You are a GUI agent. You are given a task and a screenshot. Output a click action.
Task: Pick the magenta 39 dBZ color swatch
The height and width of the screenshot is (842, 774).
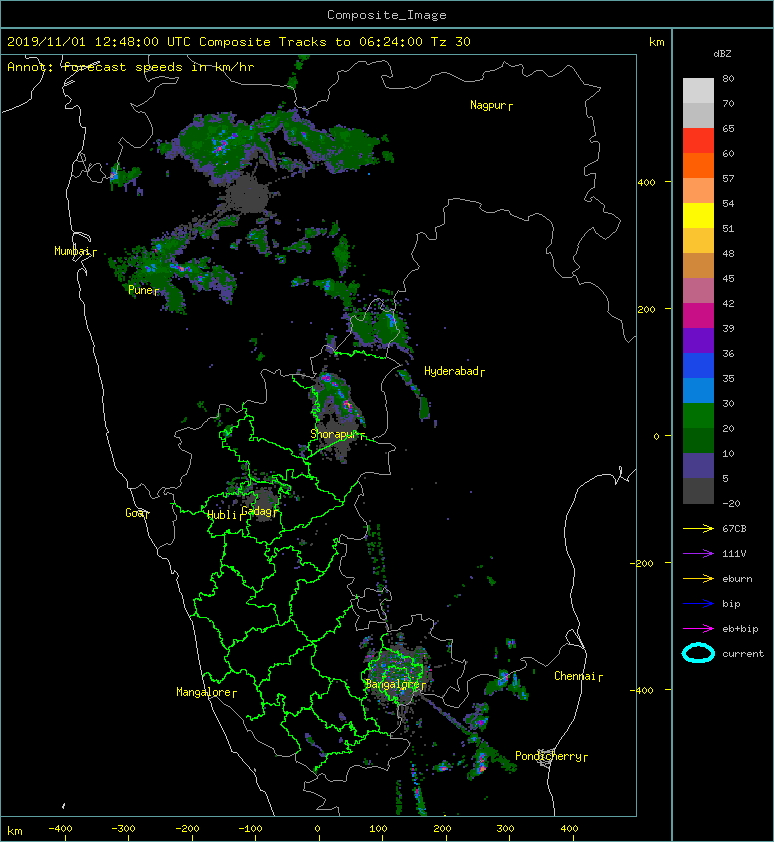698,316
